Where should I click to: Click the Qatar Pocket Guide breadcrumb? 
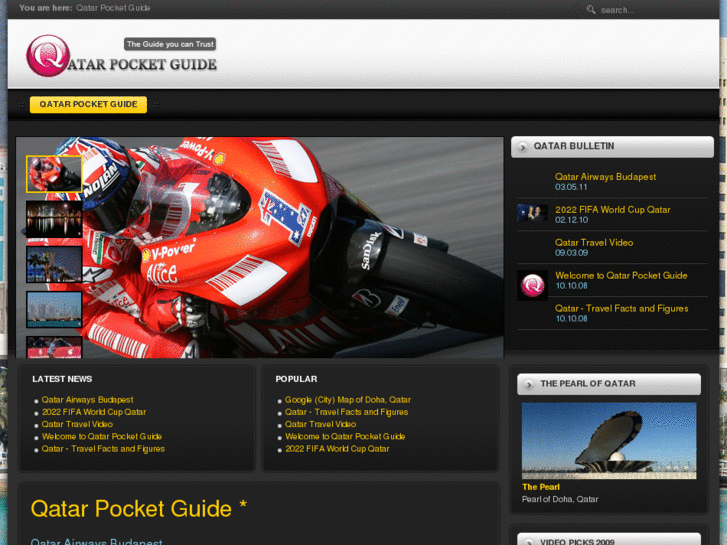pos(113,8)
